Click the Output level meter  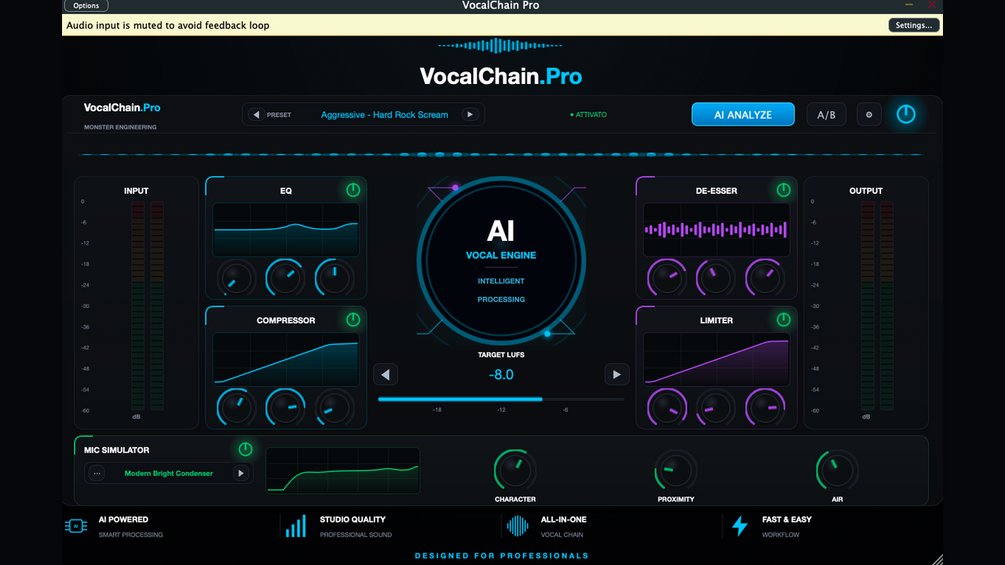[877, 306]
